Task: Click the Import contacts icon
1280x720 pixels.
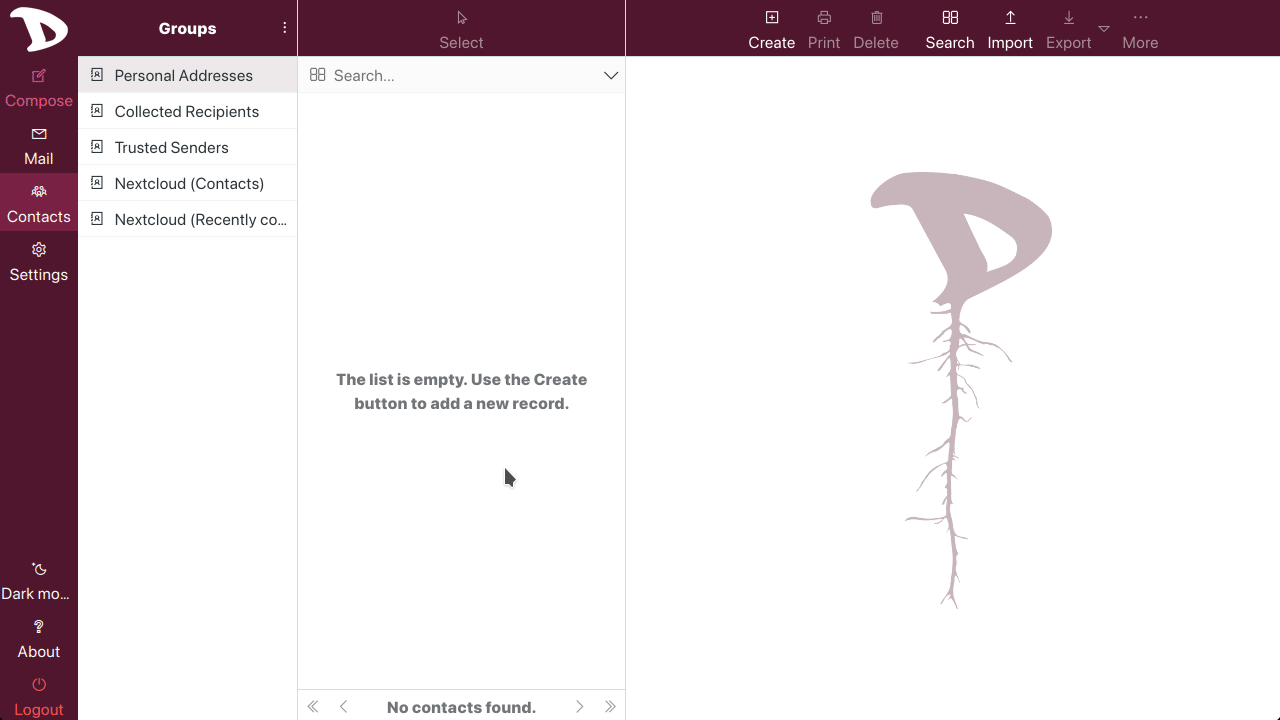Action: (x=1010, y=18)
